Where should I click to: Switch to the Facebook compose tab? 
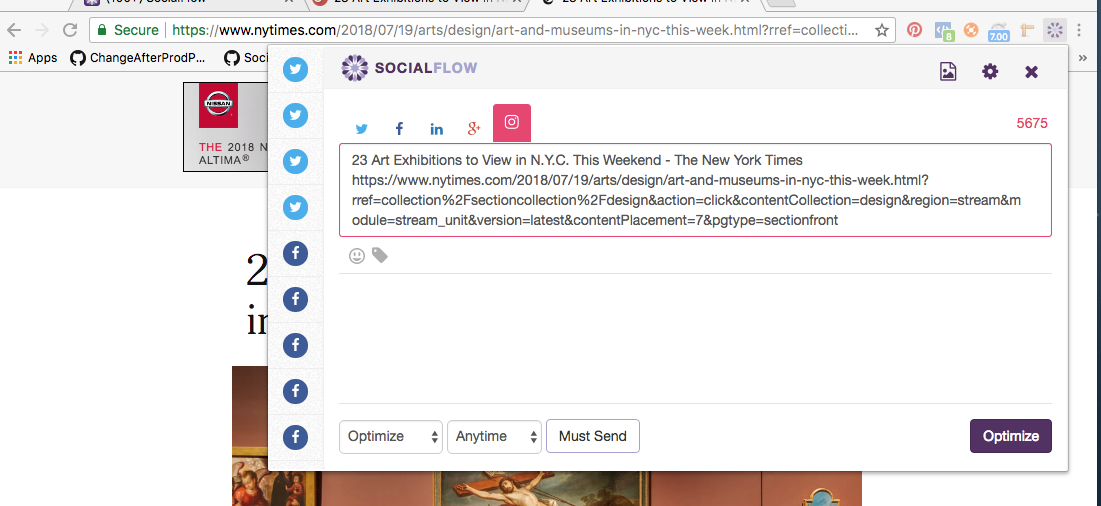pyautogui.click(x=399, y=128)
